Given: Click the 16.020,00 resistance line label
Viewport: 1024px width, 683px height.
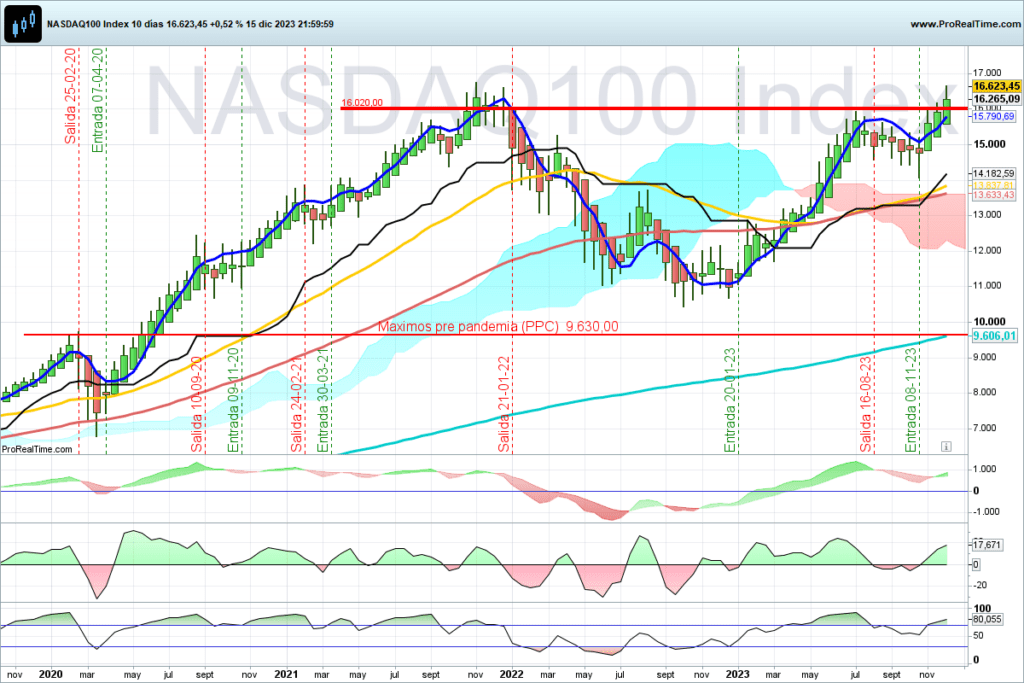Looking at the screenshot, I should [x=362, y=103].
